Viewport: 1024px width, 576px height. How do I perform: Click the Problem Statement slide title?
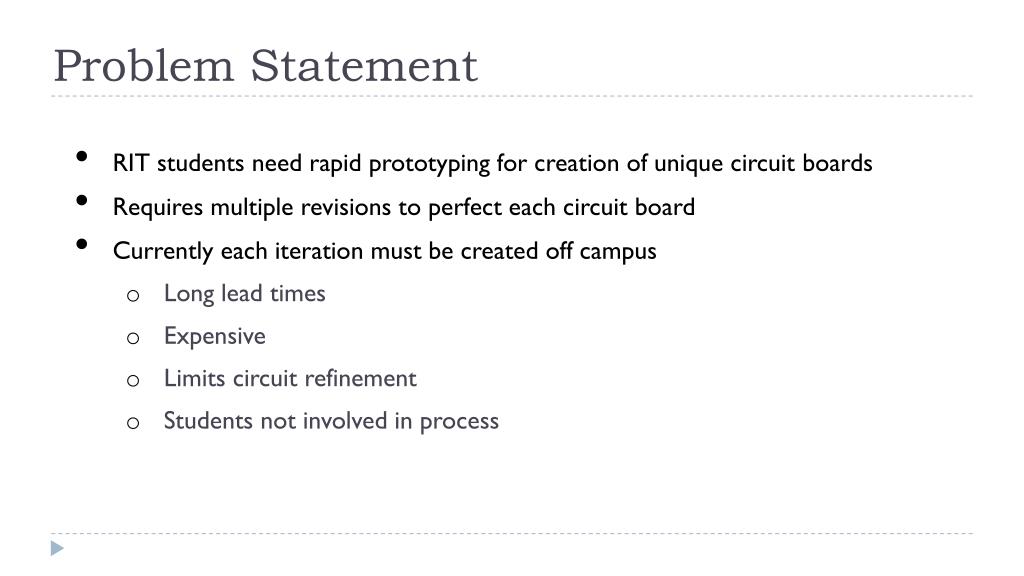[x=265, y=66]
